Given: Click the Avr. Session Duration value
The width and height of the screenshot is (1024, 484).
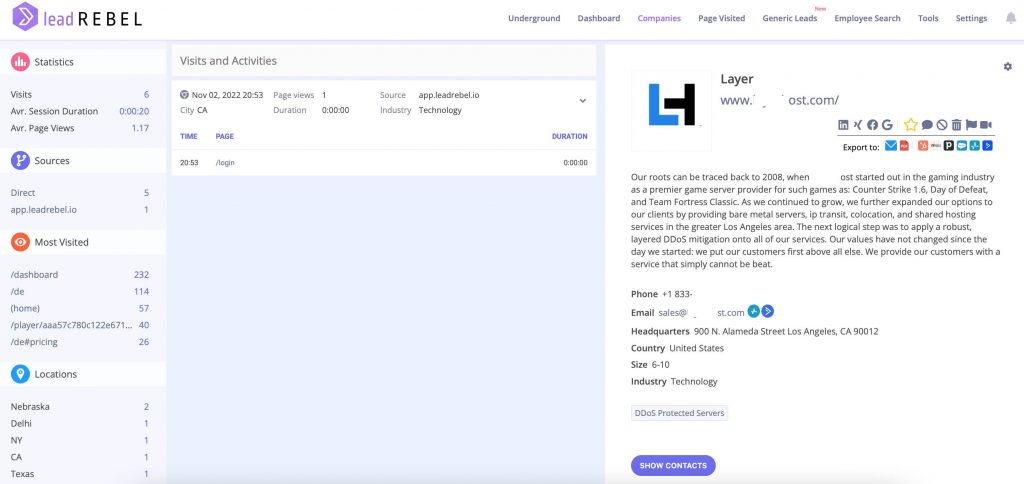Looking at the screenshot, I should tap(134, 111).
